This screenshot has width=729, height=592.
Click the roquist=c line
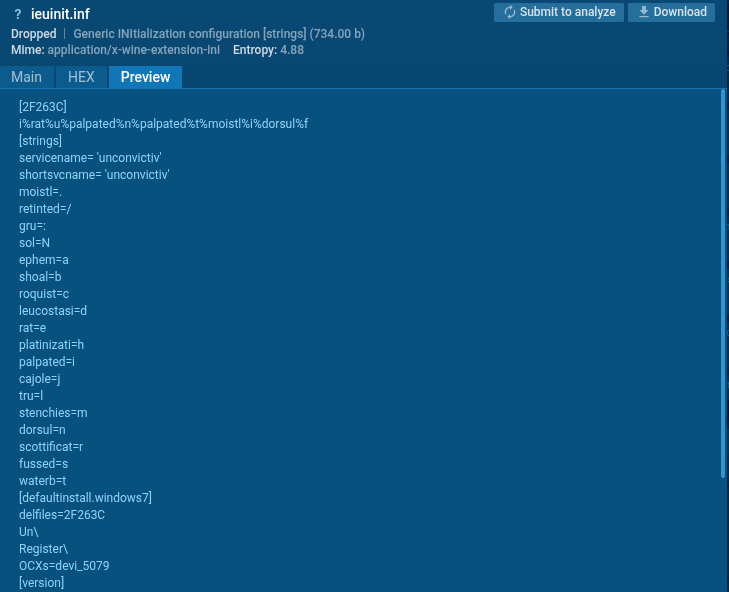point(44,293)
